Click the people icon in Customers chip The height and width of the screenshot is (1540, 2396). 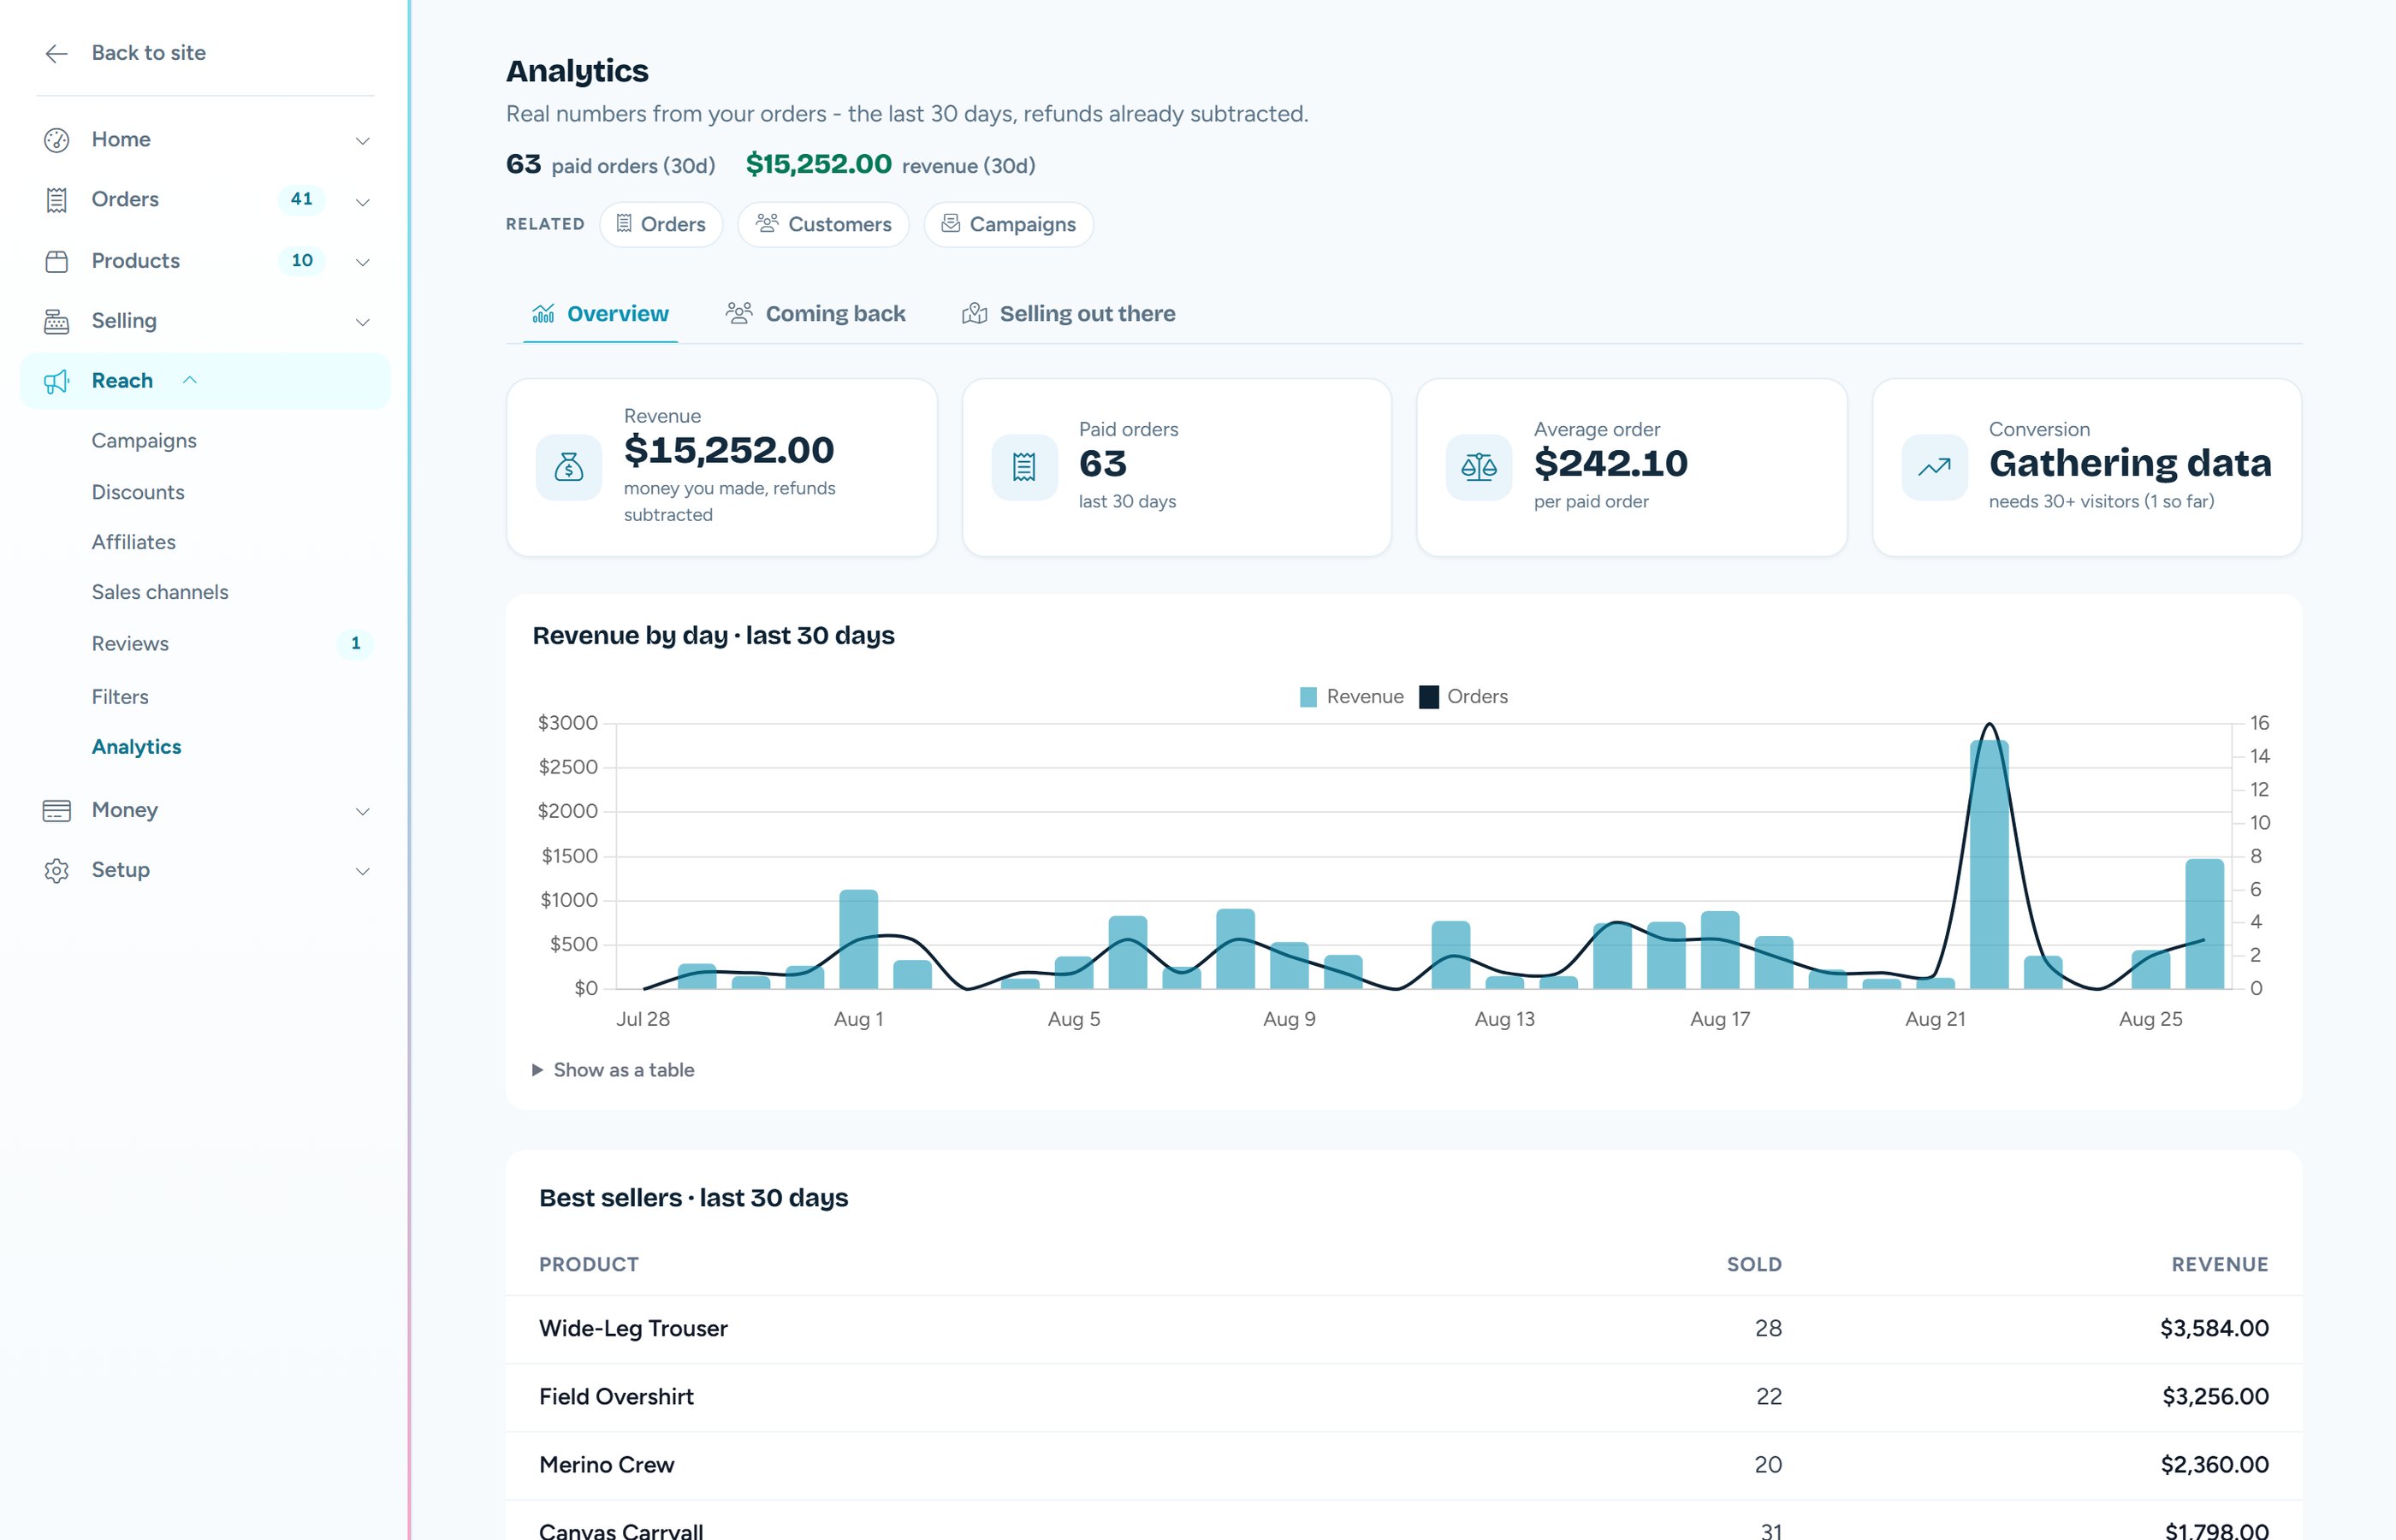click(767, 223)
